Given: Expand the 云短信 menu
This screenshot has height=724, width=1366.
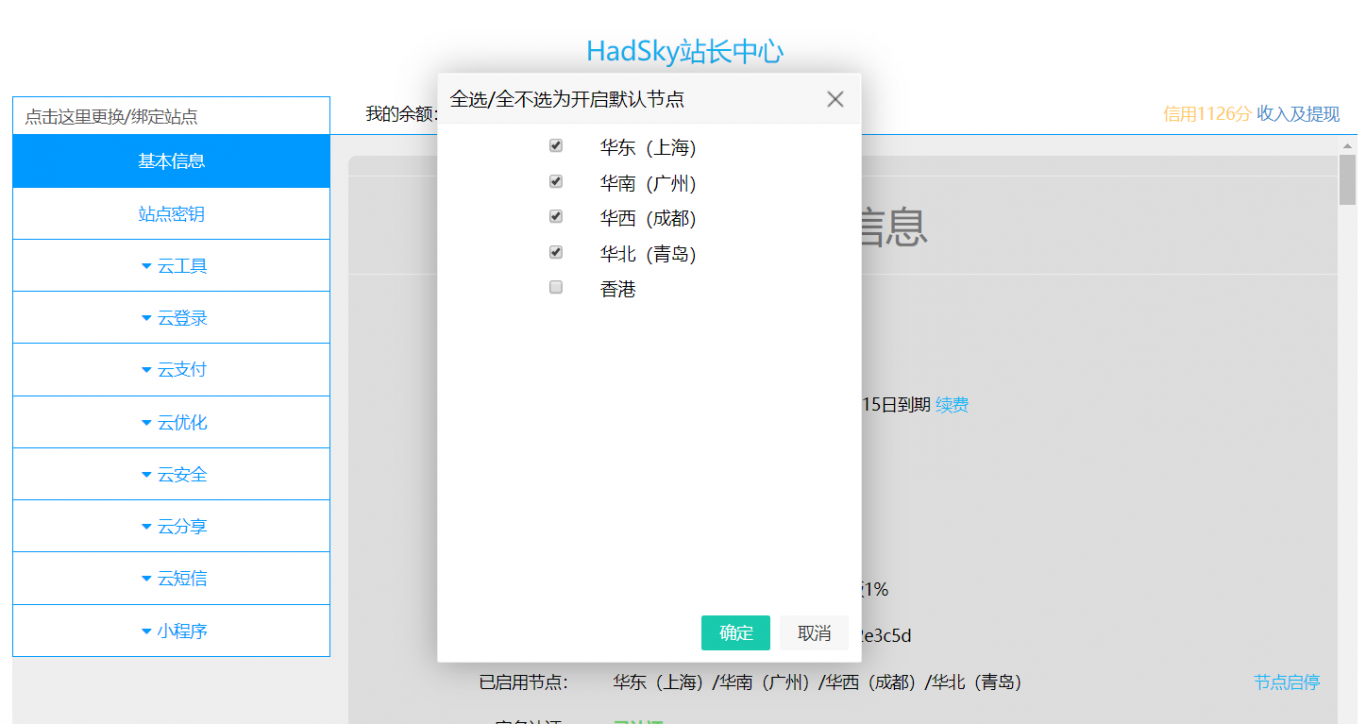Looking at the screenshot, I should tap(171, 578).
